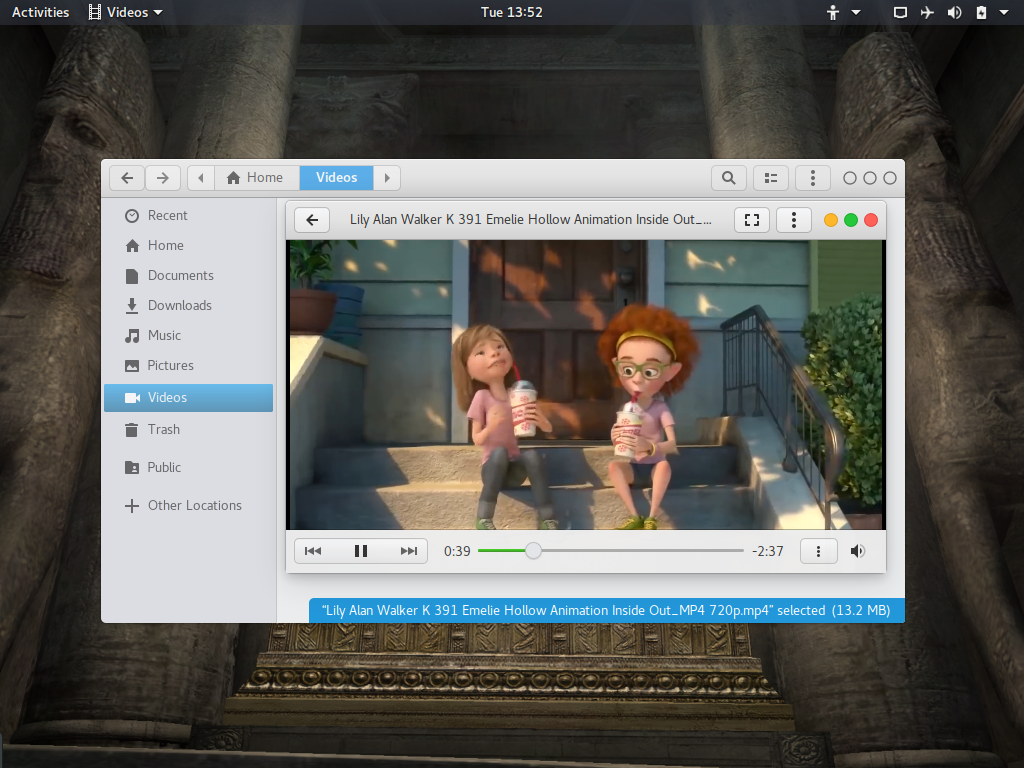
Task: Close video player with red button
Action: (x=871, y=220)
